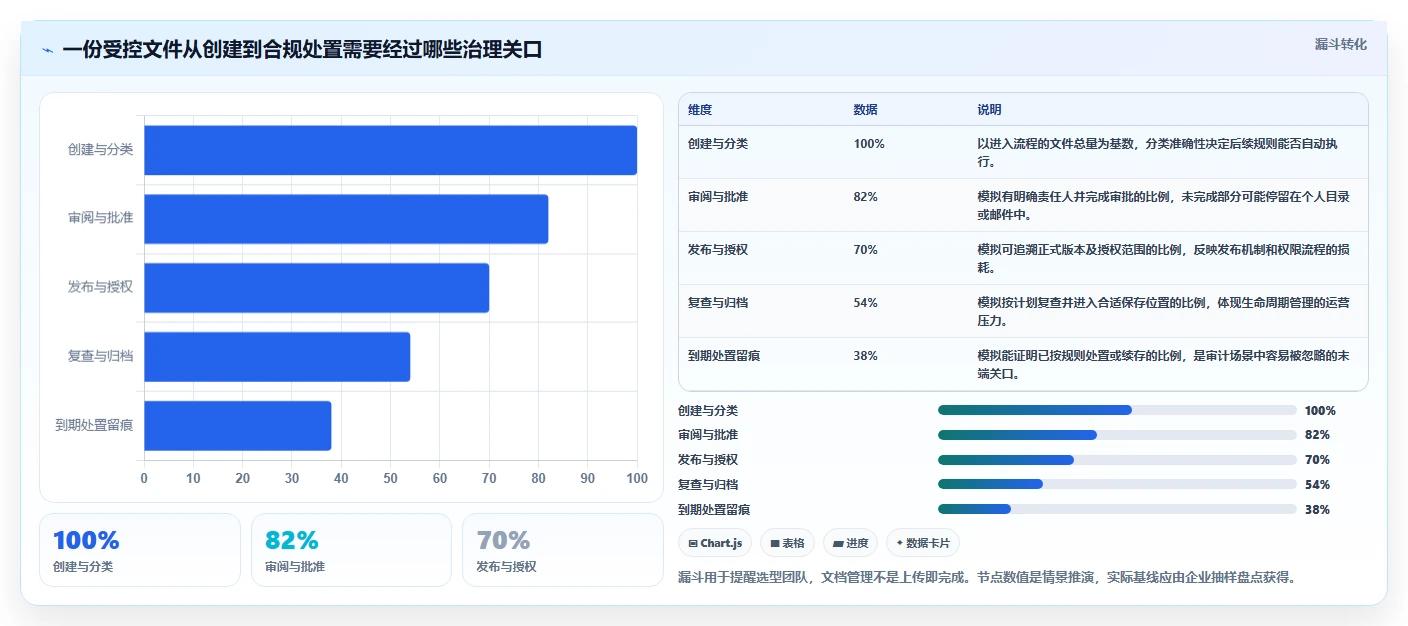The image size is (1408, 626).
Task: Click the 发布与授权 chart axis label
Action: pyautogui.click(x=100, y=287)
